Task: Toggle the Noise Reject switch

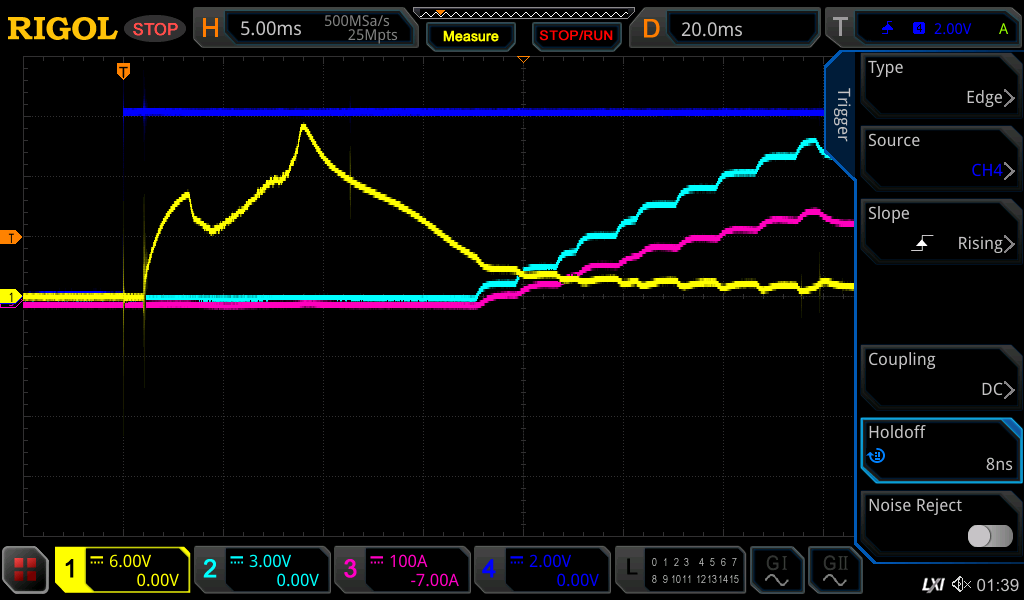Action: tap(989, 536)
